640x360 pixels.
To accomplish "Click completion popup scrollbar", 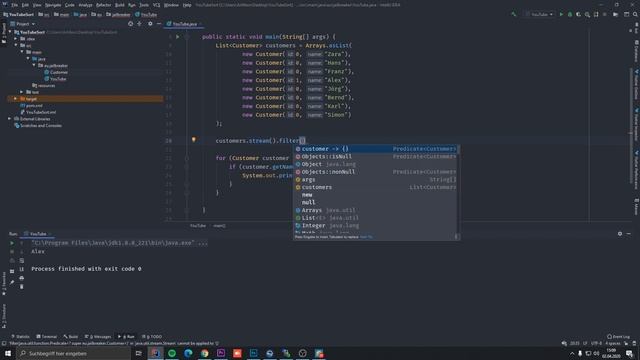I will pyautogui.click(x=458, y=149).
